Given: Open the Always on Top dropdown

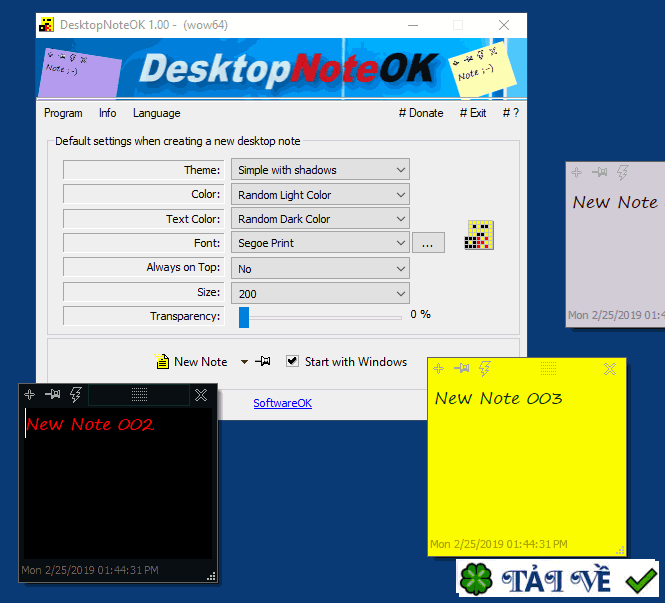Looking at the screenshot, I should 320,268.
